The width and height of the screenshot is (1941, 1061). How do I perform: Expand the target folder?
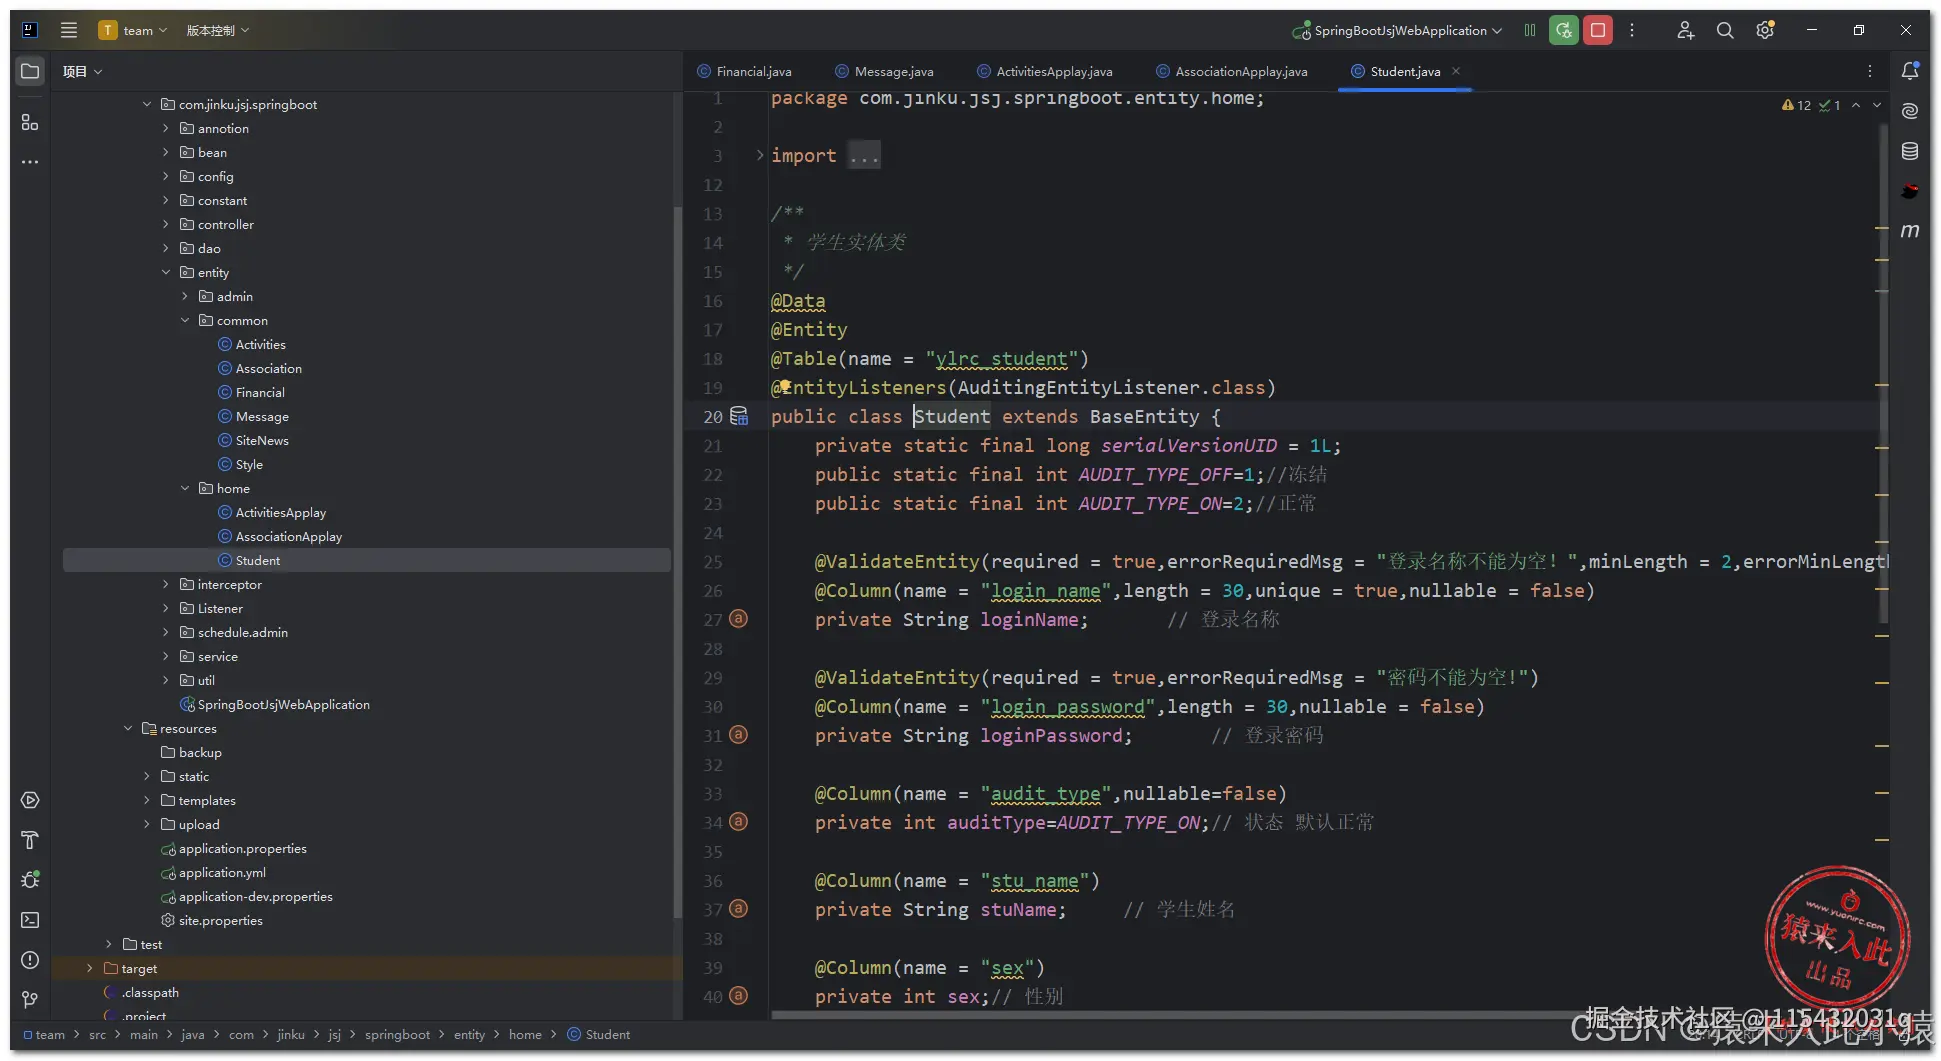90,968
